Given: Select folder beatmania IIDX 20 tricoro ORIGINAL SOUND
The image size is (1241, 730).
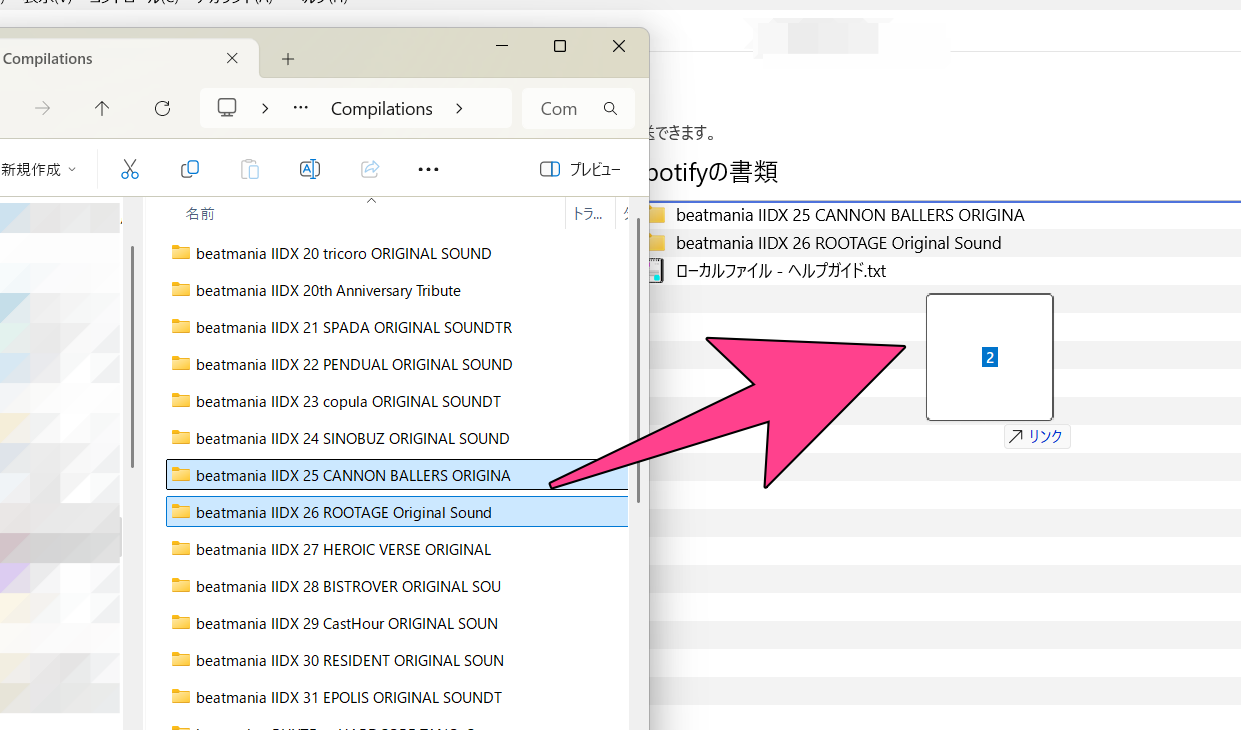Looking at the screenshot, I should [397, 254].
